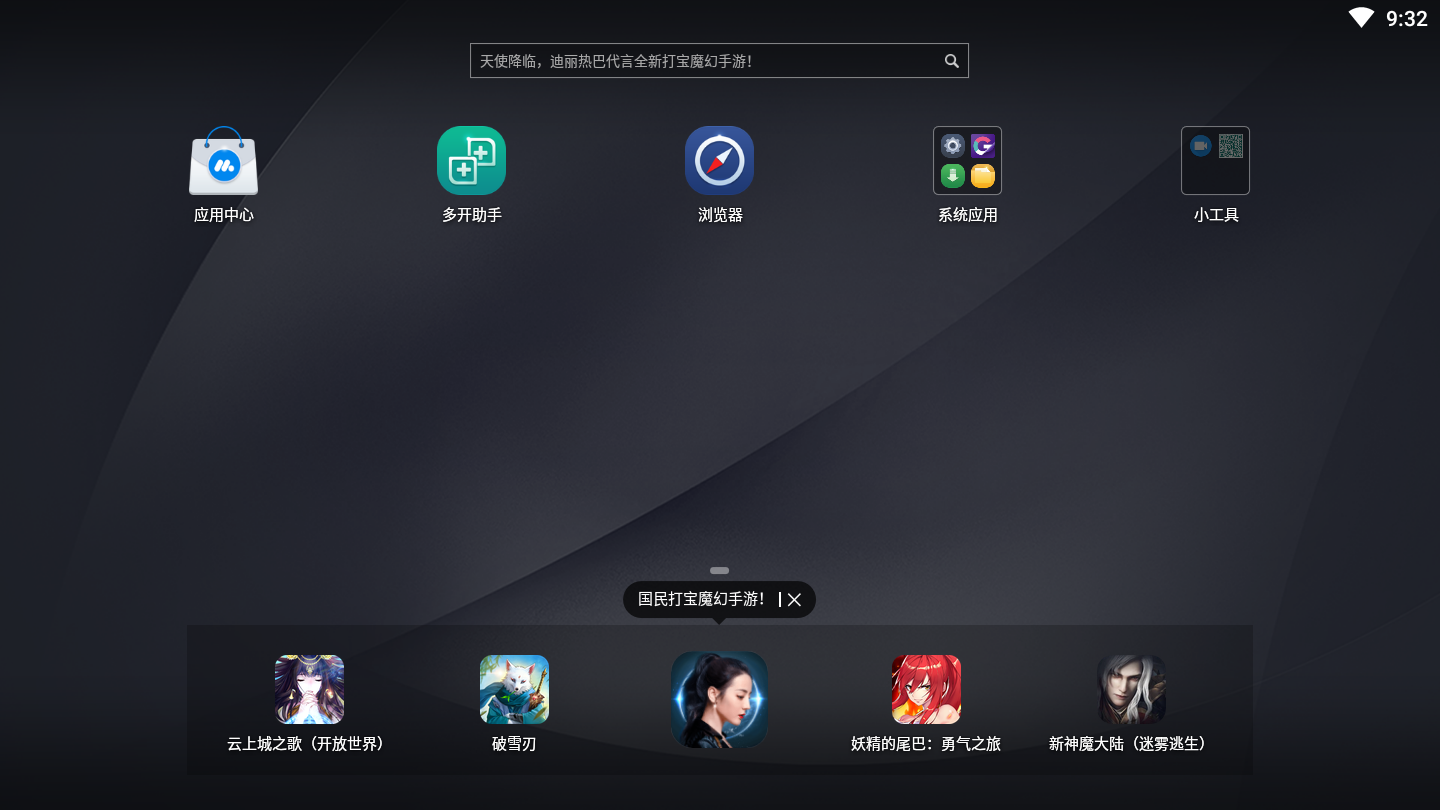Launch the 多开助手 multi-instance helper
This screenshot has height=810, width=1440.
(x=471, y=161)
